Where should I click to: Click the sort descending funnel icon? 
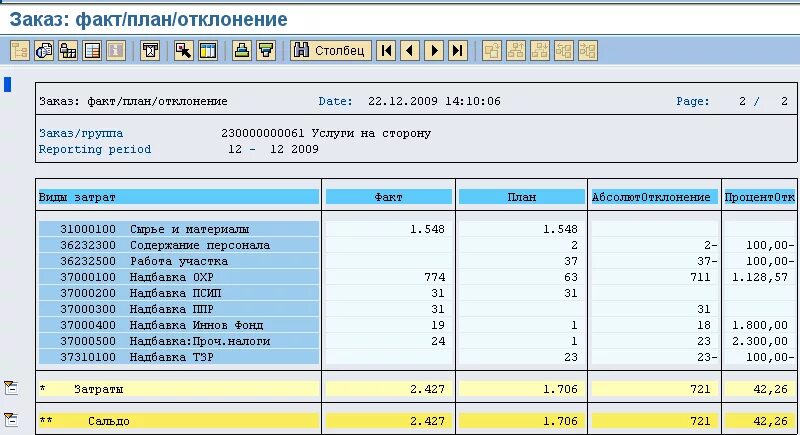(x=266, y=50)
